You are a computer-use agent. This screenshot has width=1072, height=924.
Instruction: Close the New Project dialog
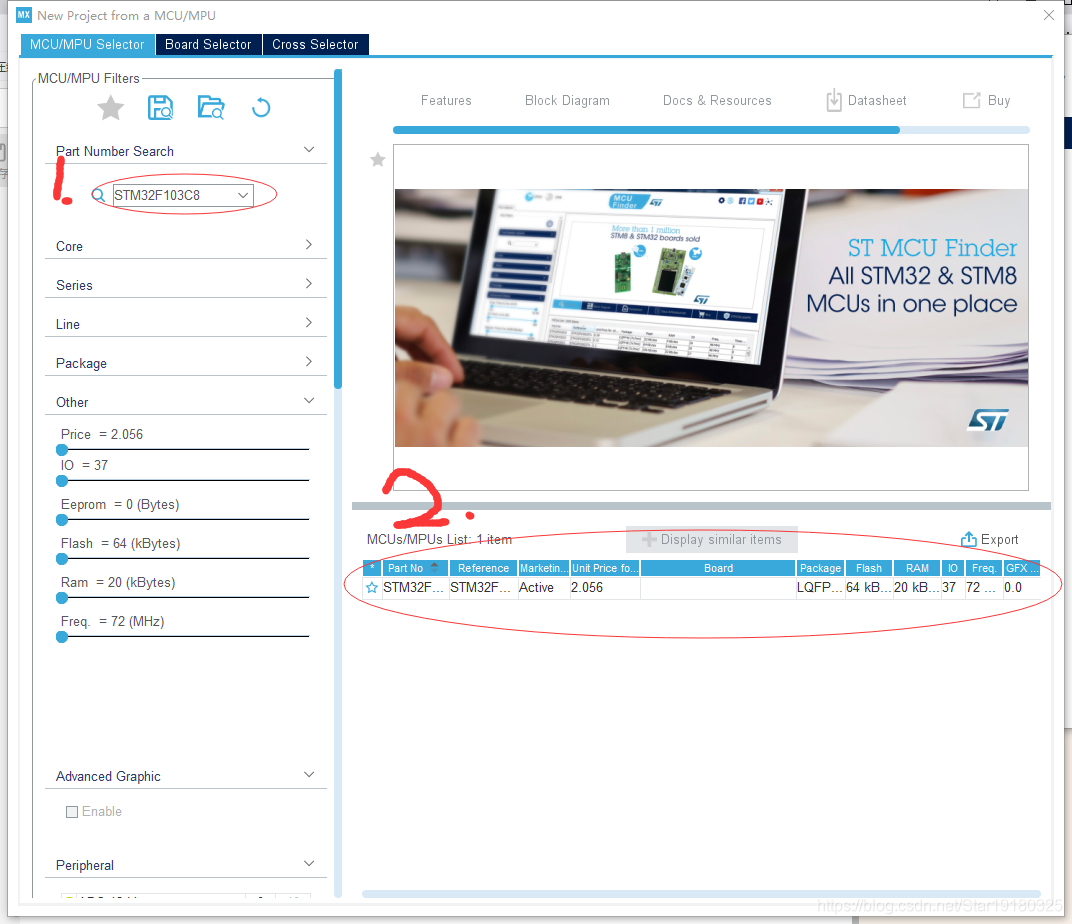click(1048, 15)
